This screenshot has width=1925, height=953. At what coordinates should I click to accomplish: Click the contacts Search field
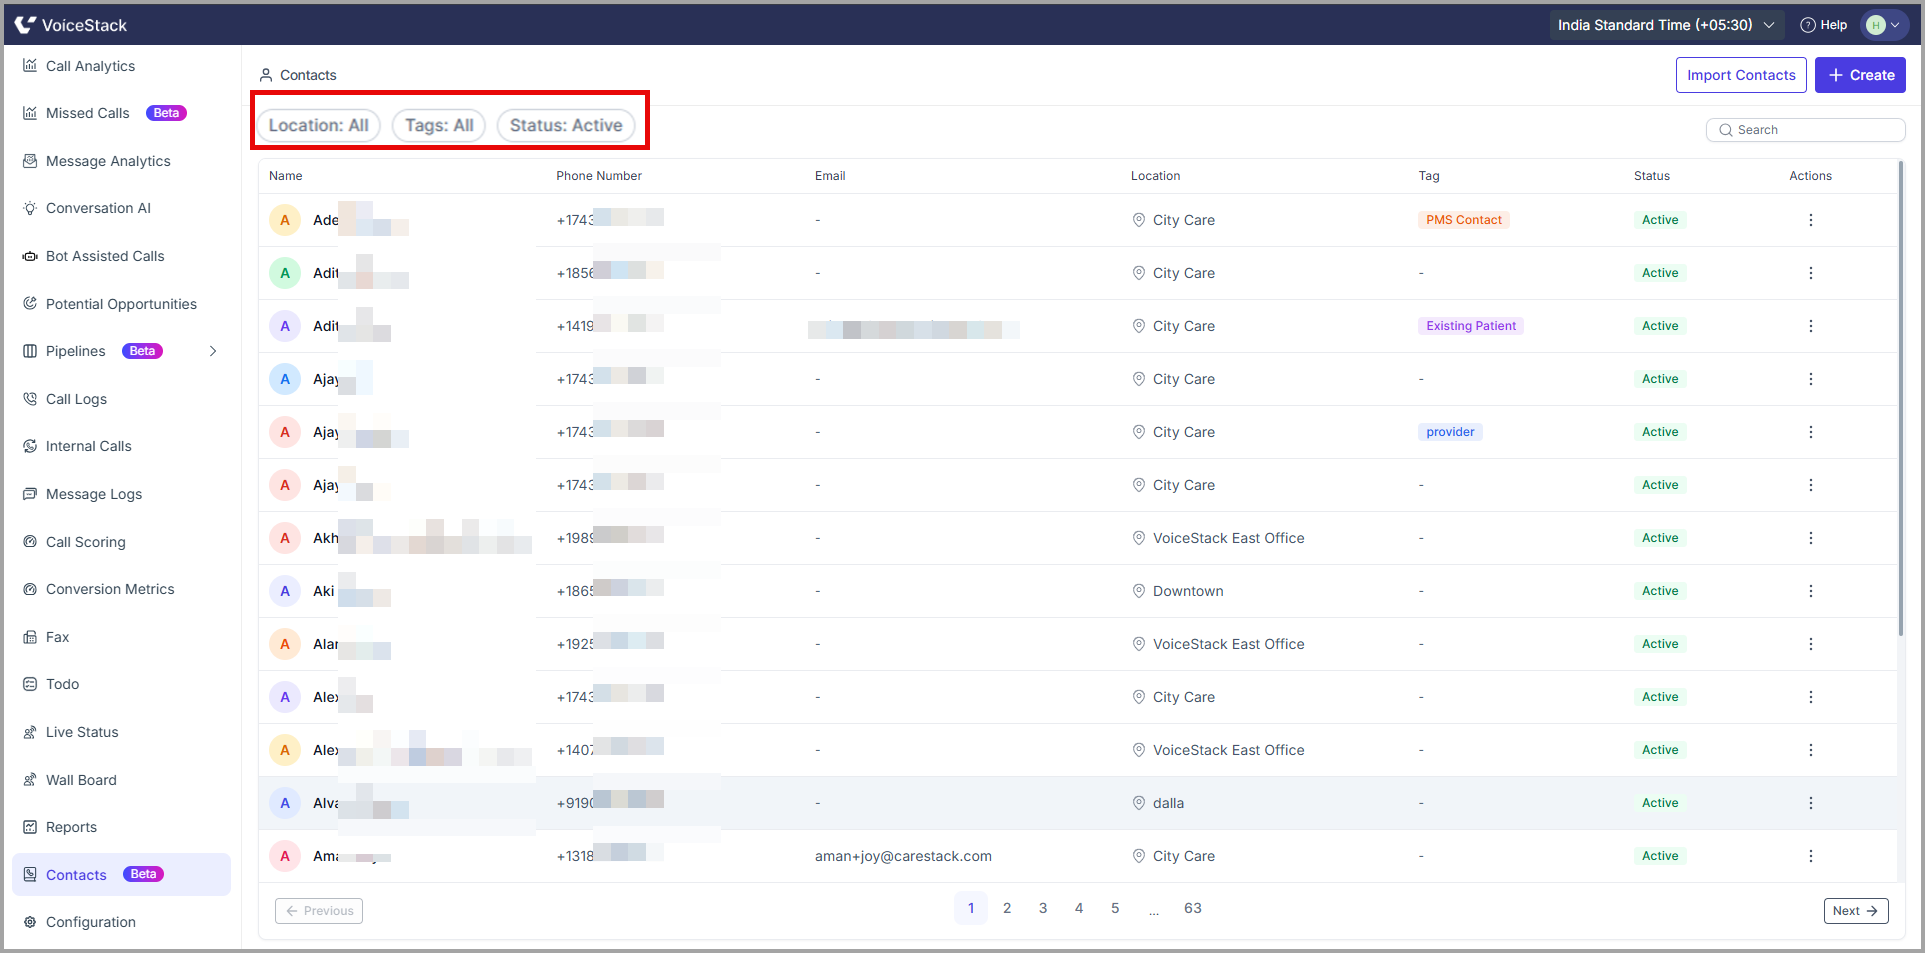(1806, 130)
